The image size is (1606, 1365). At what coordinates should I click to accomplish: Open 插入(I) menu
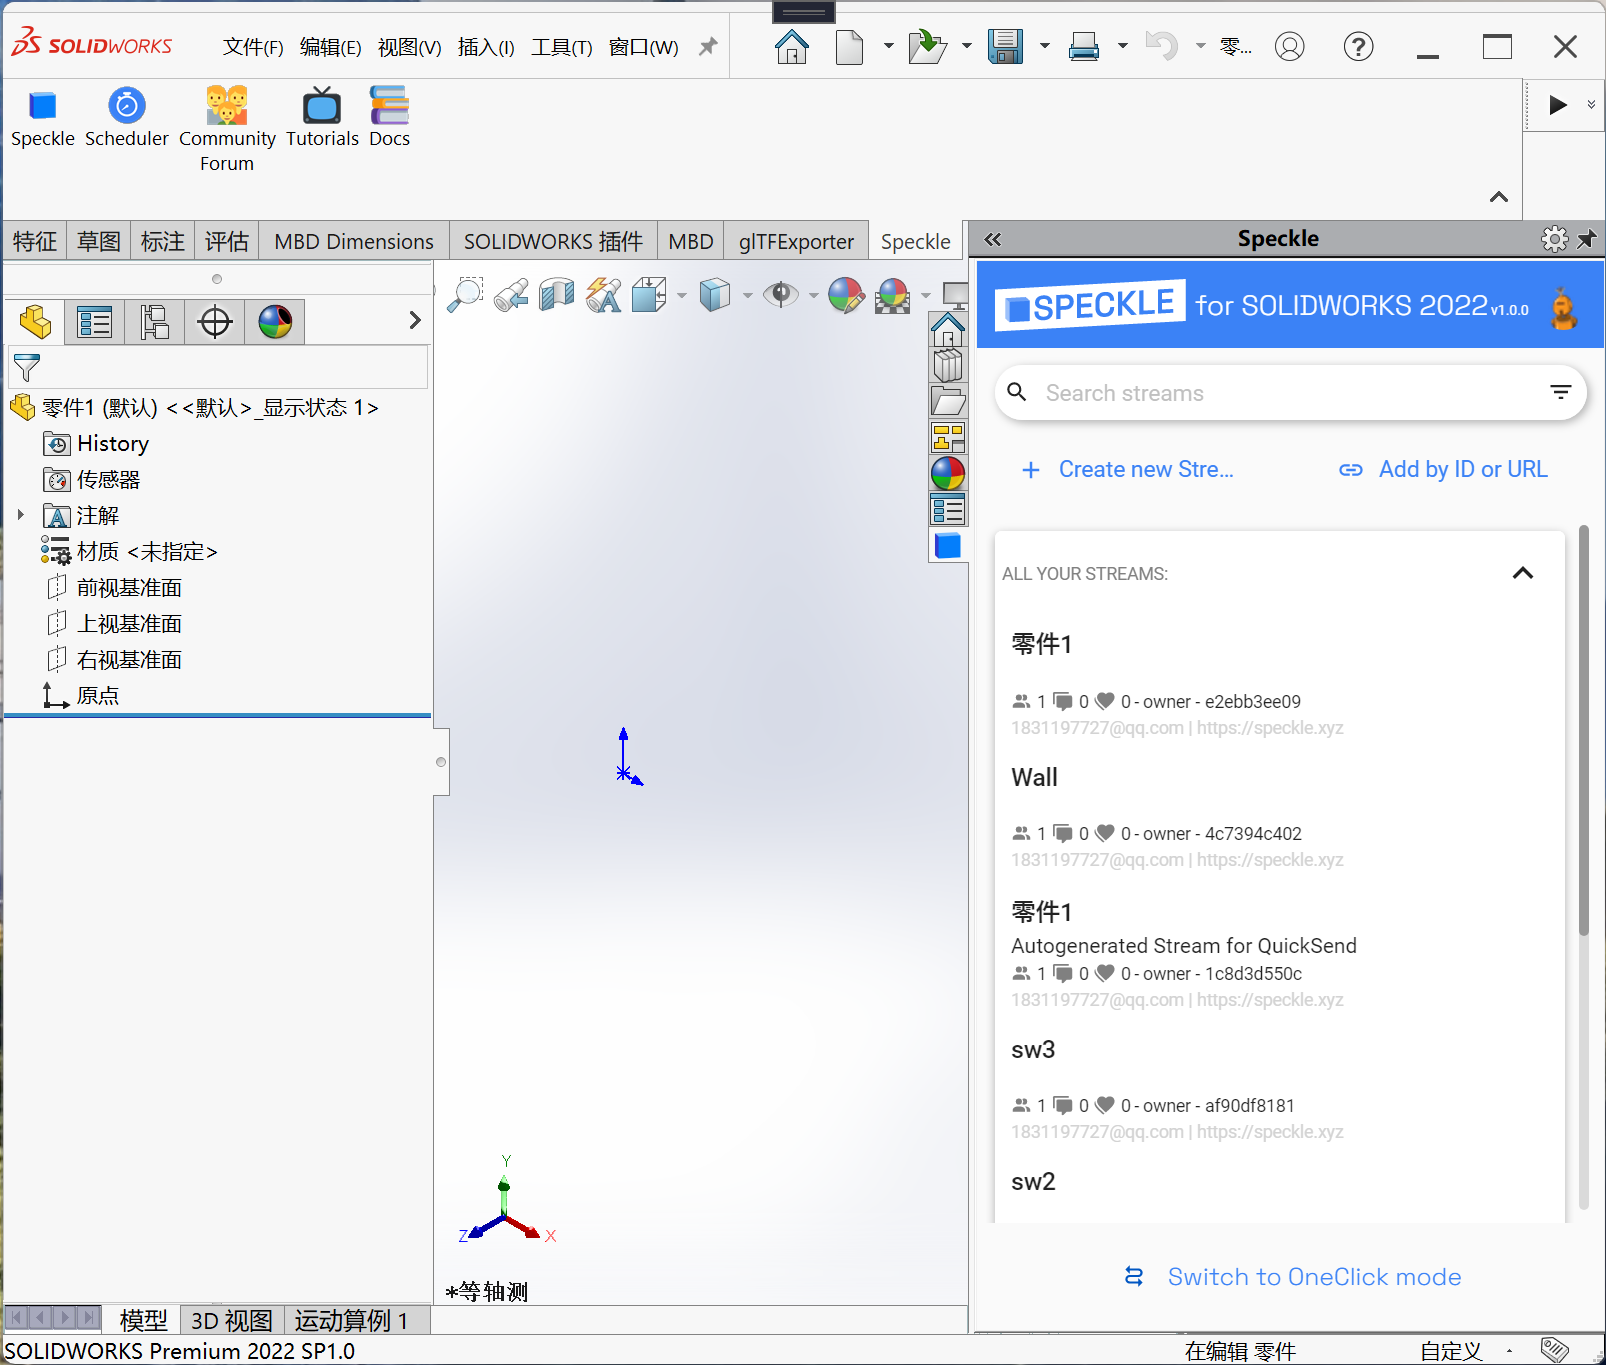point(486,47)
